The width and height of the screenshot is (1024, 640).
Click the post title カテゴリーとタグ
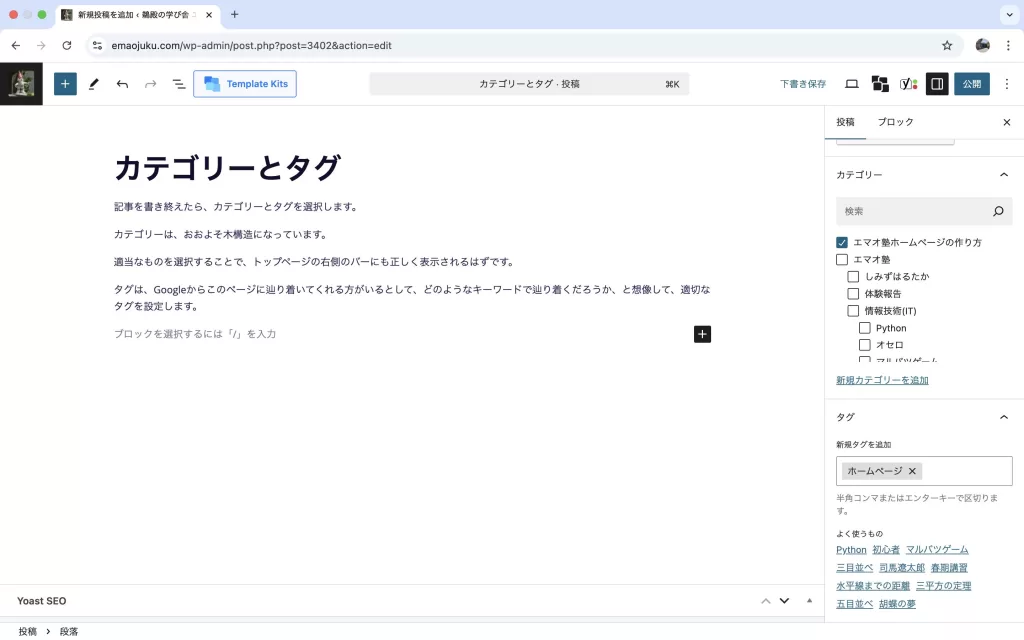227,168
